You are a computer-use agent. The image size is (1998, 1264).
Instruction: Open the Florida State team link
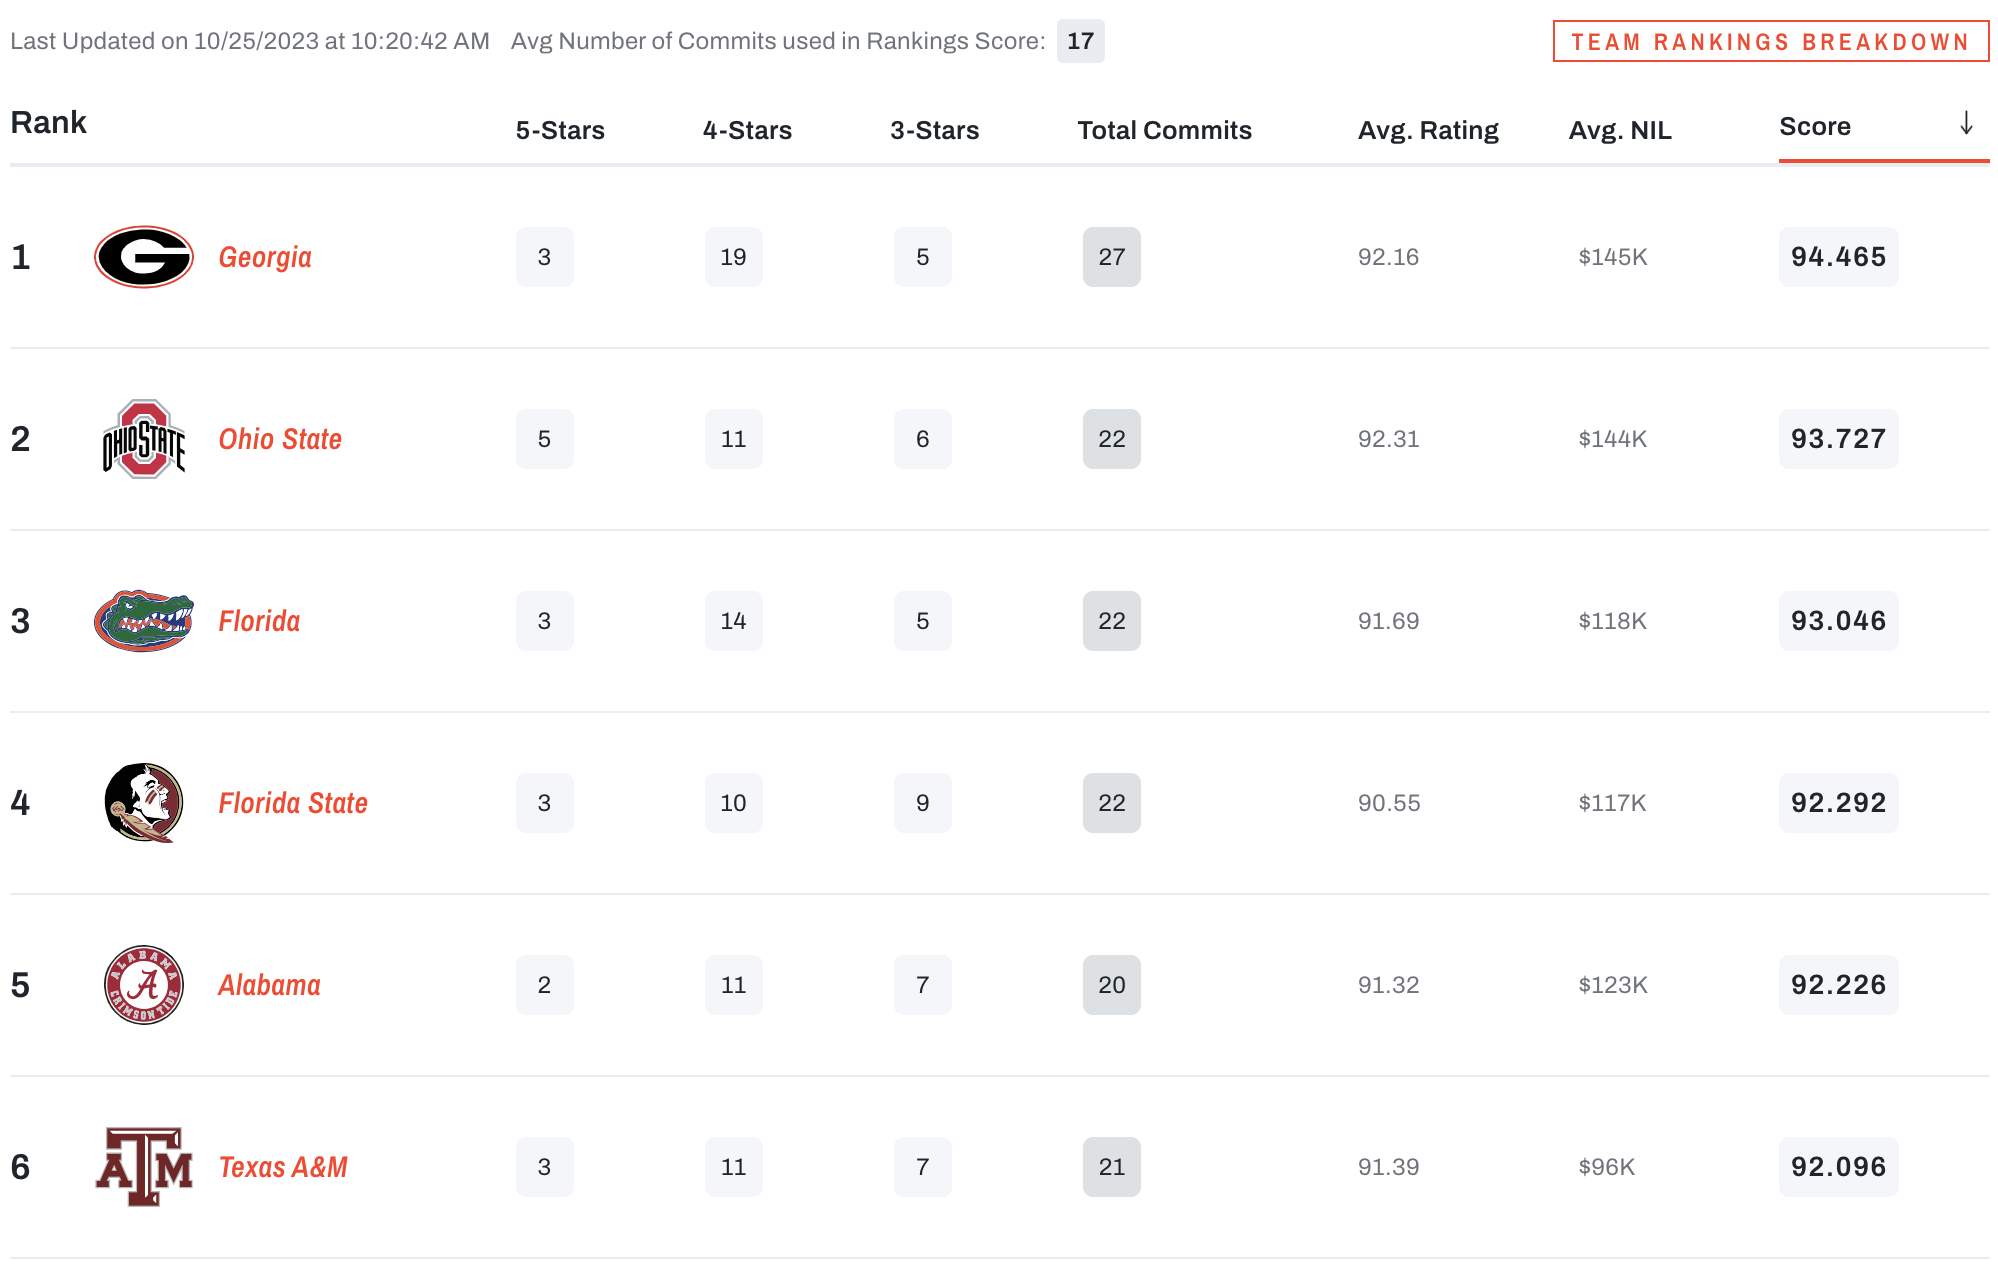click(x=293, y=804)
